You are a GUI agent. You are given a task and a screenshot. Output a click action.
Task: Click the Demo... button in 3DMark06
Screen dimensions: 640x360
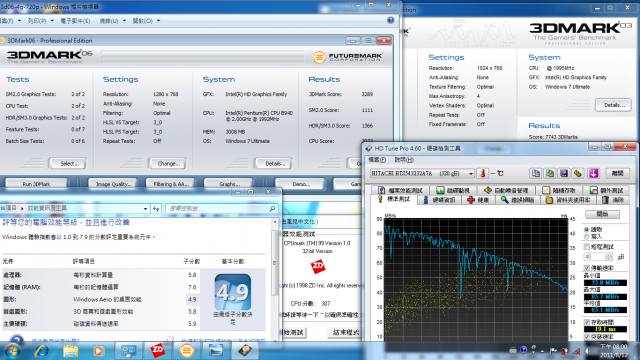point(300,184)
